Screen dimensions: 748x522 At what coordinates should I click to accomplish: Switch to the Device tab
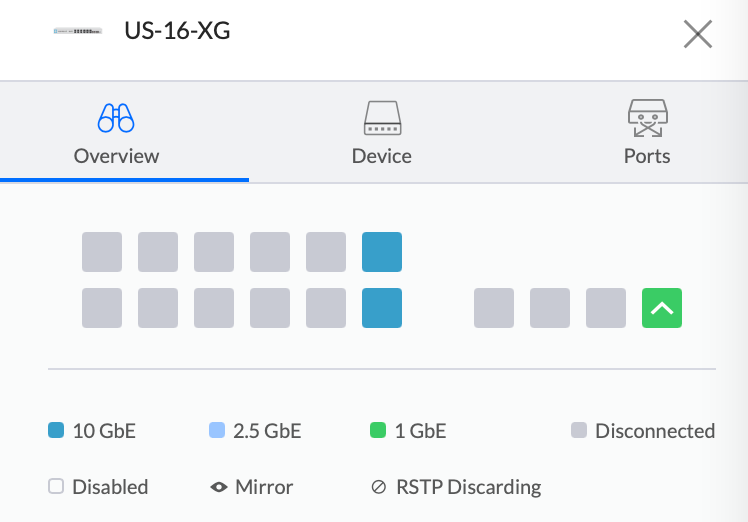(x=381, y=156)
